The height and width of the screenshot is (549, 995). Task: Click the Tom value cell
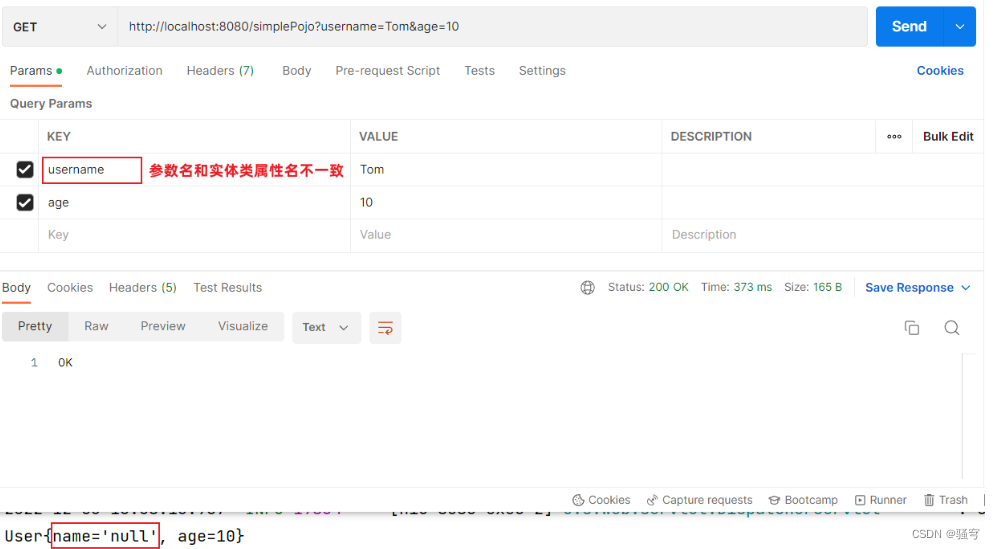(x=506, y=169)
